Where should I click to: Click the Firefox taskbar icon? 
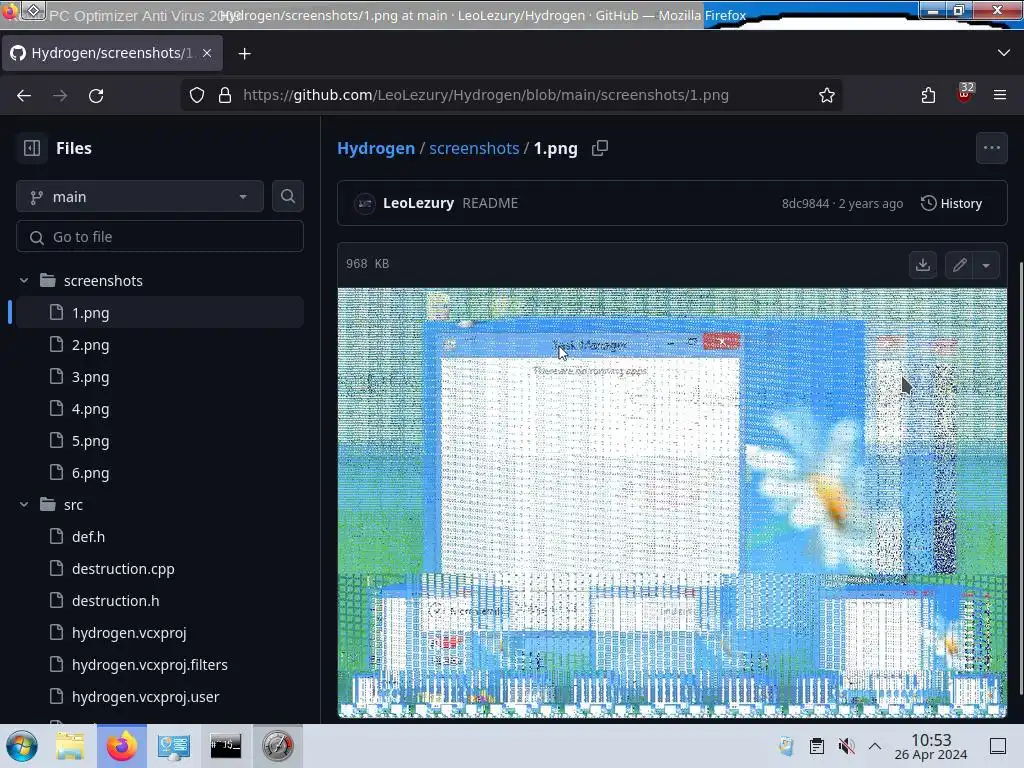pyautogui.click(x=121, y=746)
